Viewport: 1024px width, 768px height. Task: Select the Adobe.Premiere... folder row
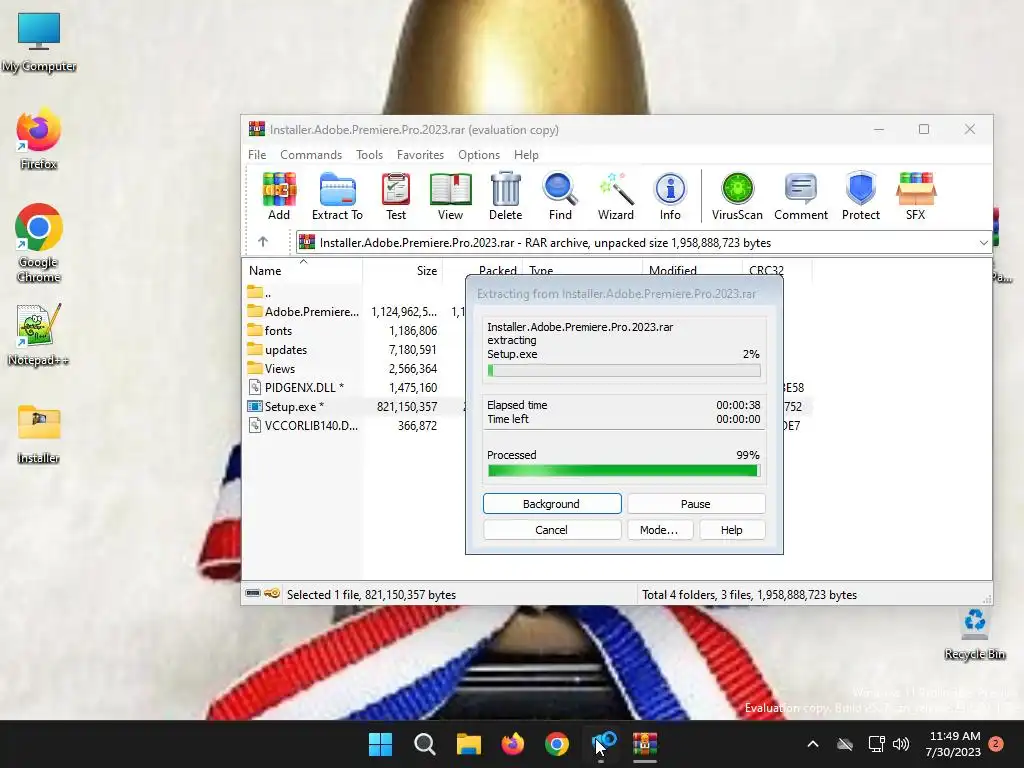pyautogui.click(x=353, y=312)
